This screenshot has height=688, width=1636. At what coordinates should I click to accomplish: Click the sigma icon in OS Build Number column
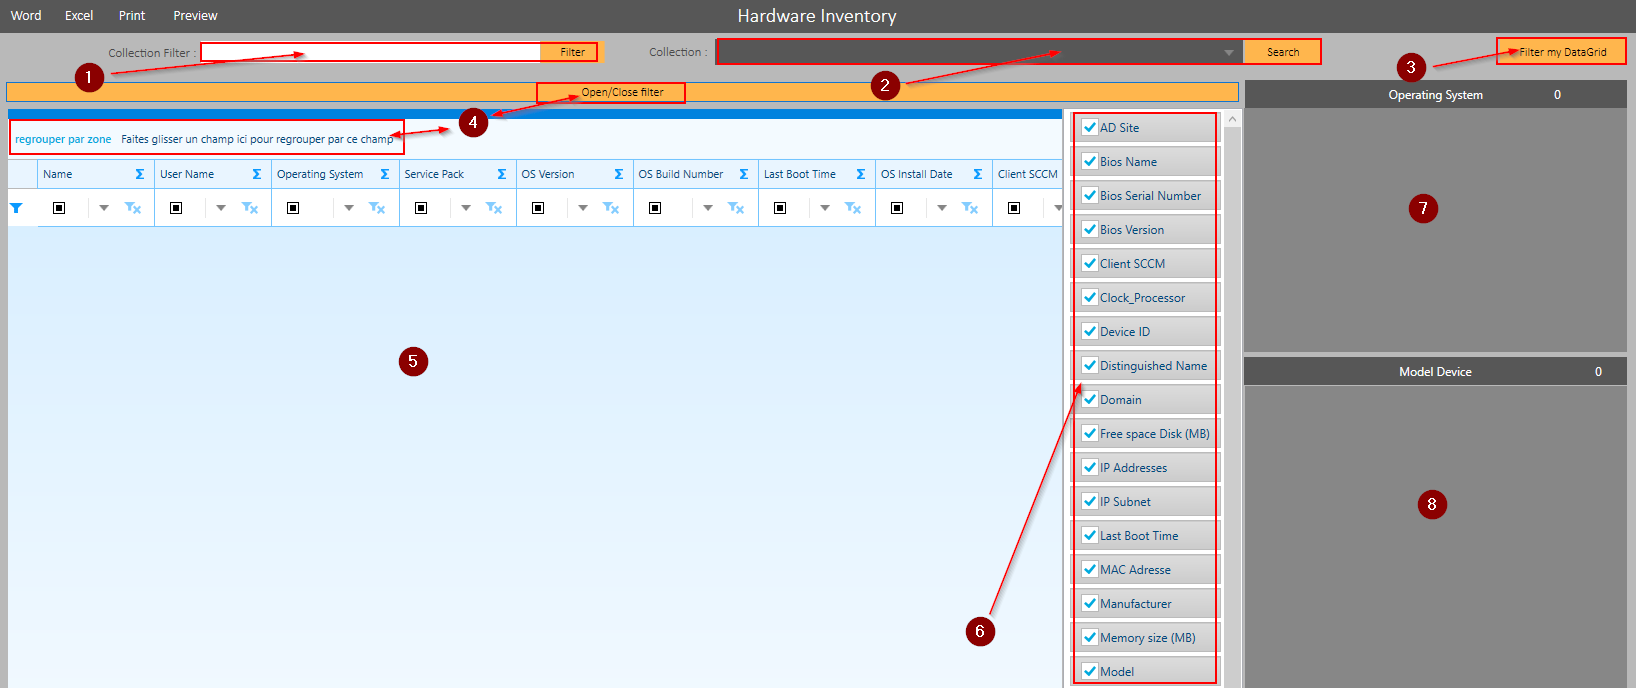click(x=744, y=174)
